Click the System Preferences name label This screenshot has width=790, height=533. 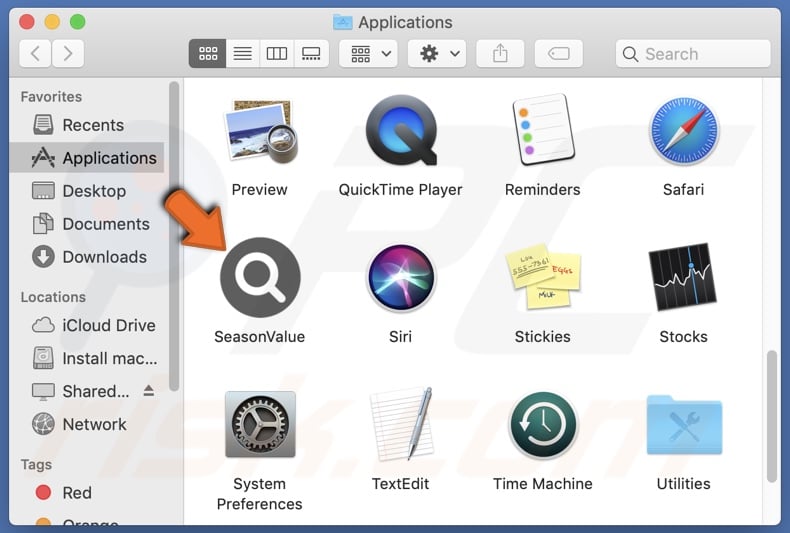(259, 494)
